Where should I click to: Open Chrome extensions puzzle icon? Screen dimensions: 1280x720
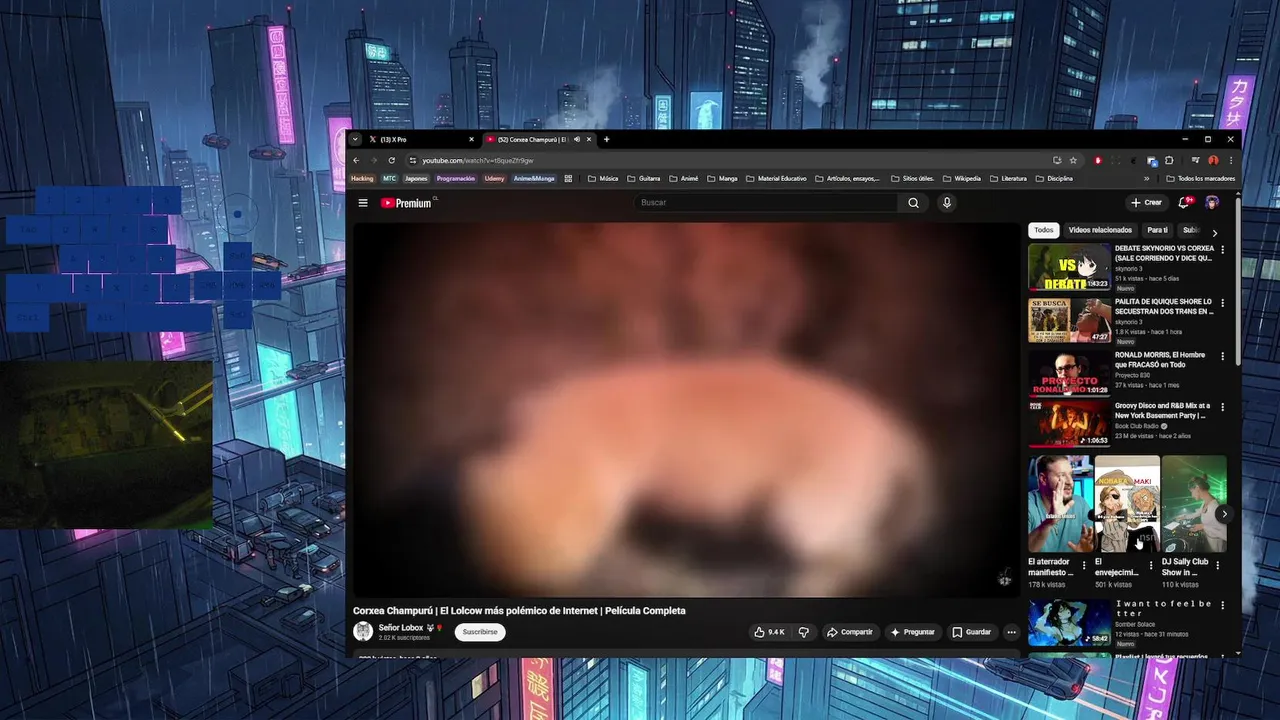tap(1169, 160)
